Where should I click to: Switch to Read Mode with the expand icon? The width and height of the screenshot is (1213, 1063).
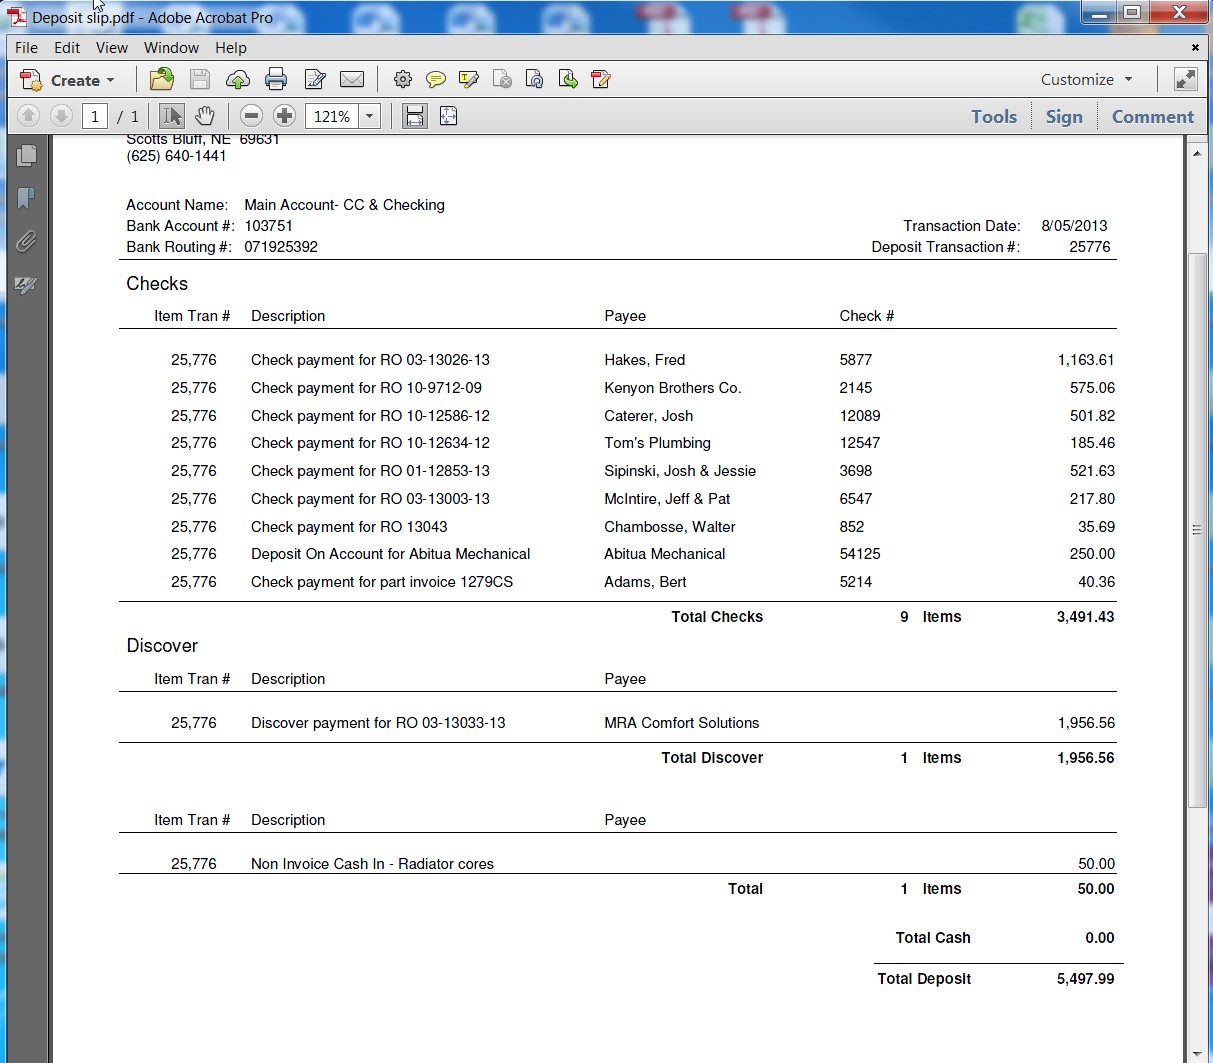1185,79
